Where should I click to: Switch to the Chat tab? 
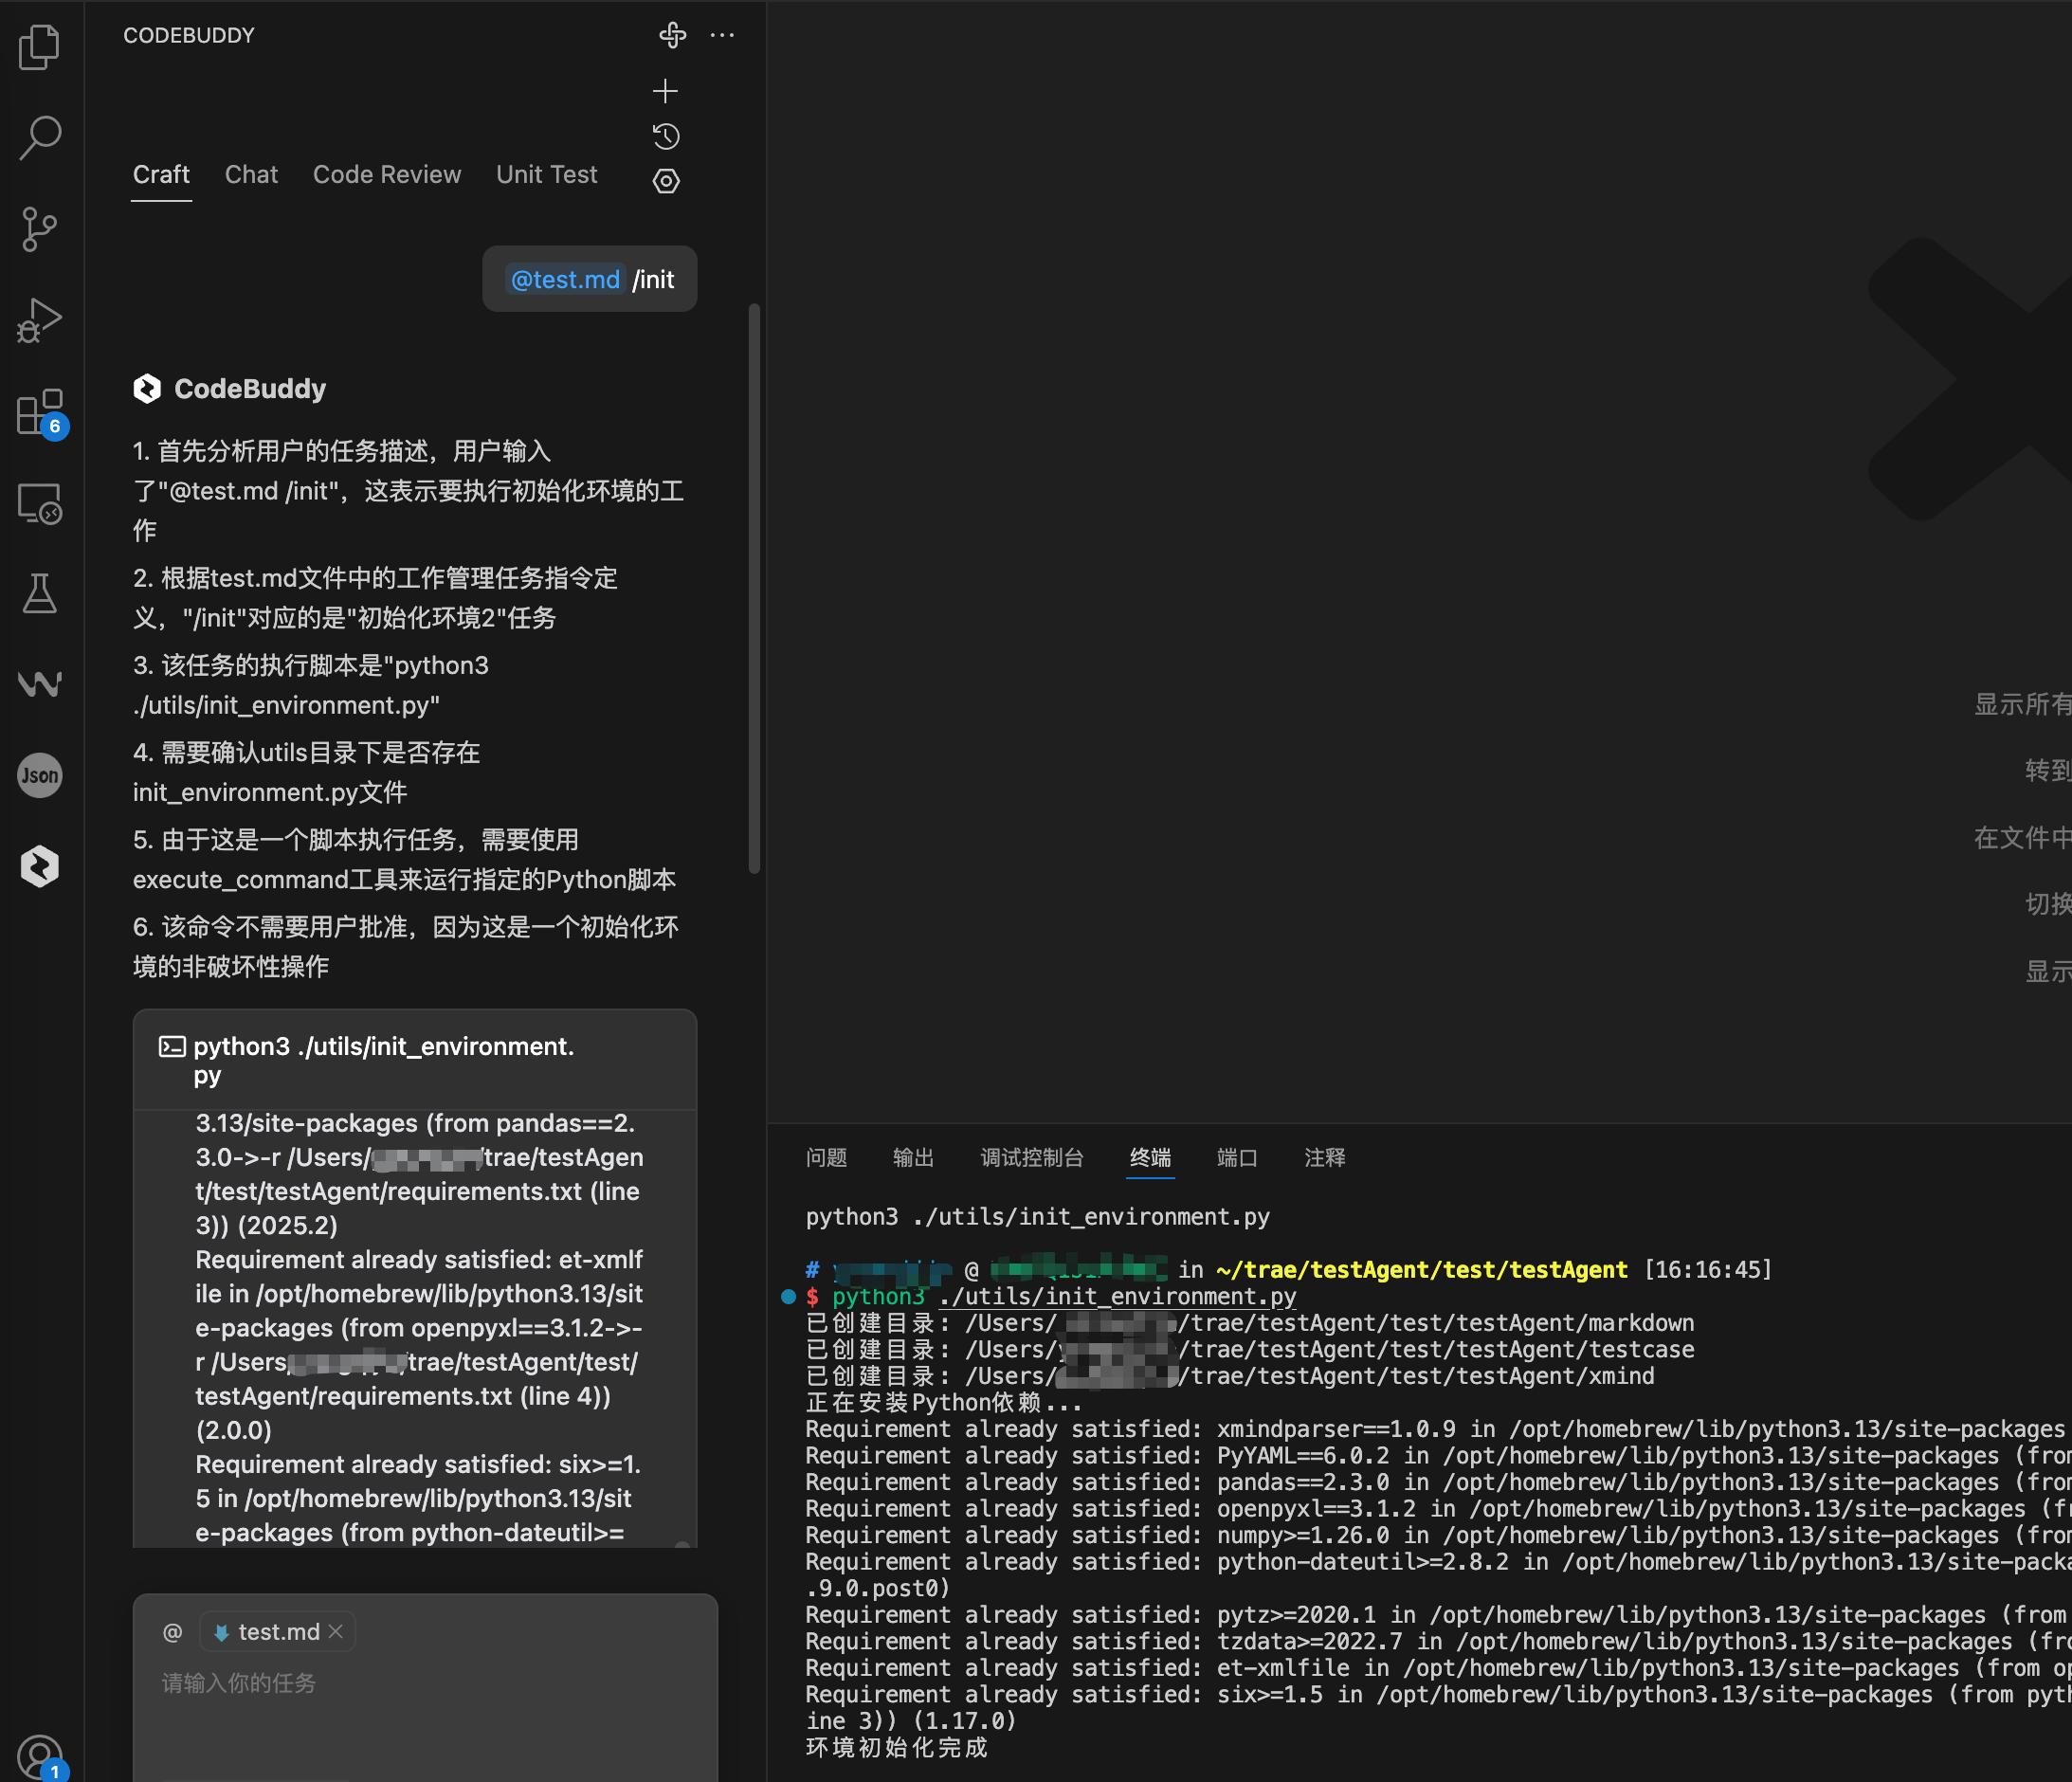tap(251, 175)
